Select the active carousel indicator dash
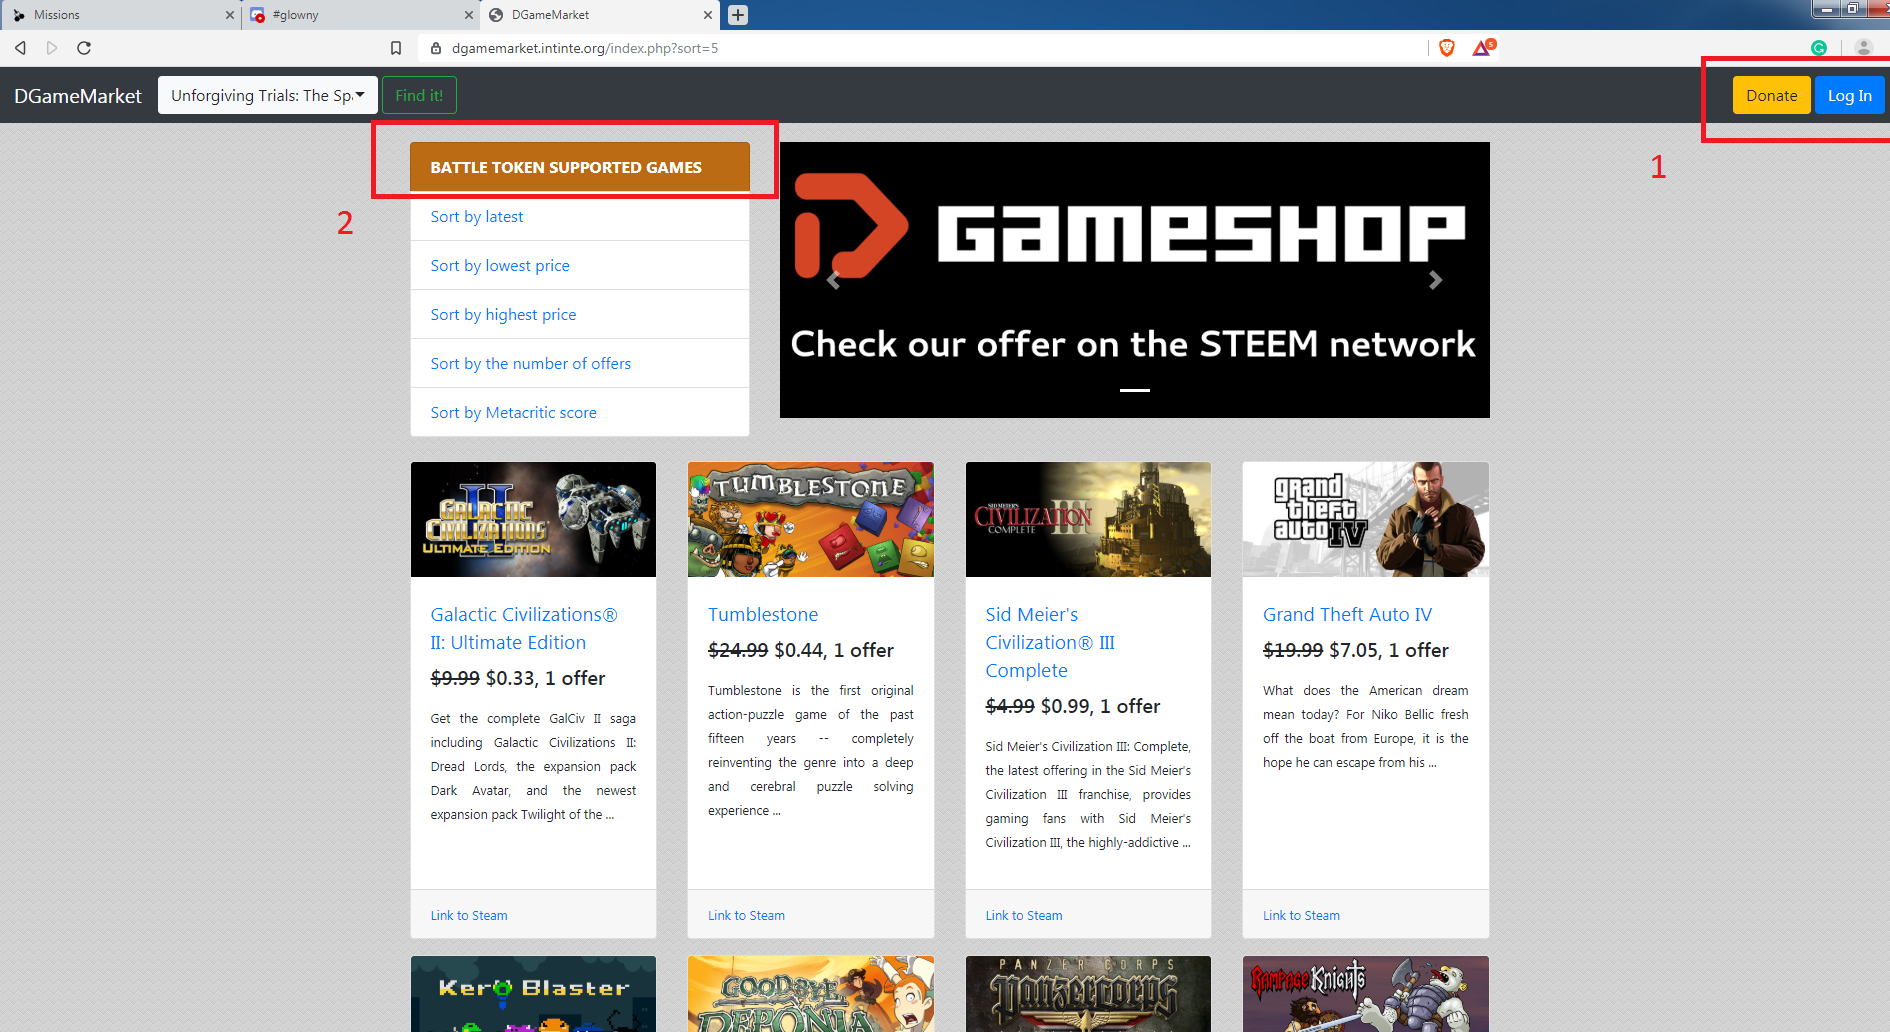The height and width of the screenshot is (1032, 1890). point(1134,392)
